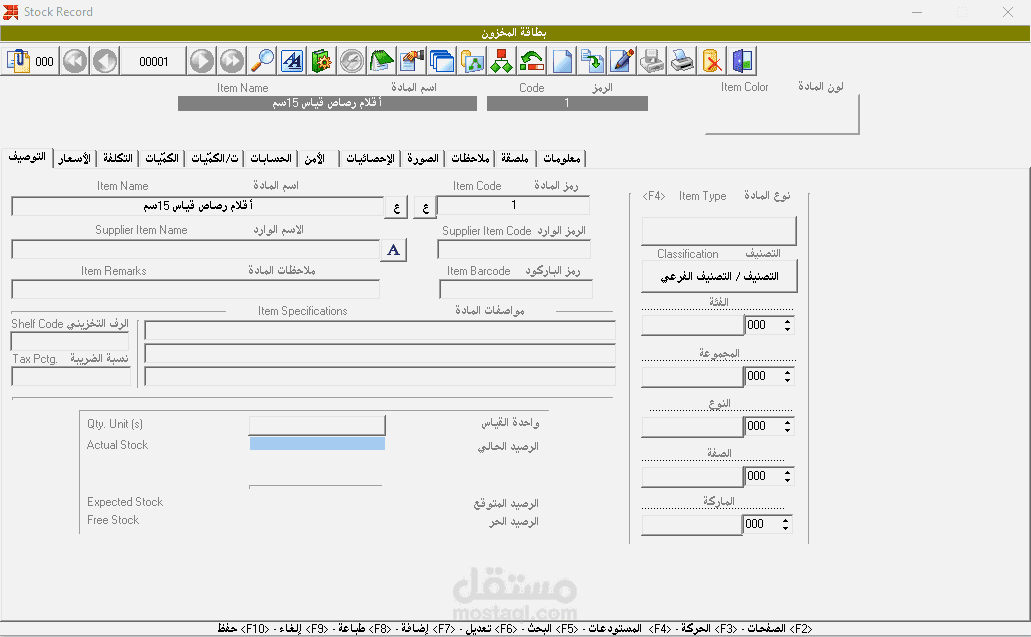Click the gray fax printer icon
This screenshot has width=1031, height=637.
[x=652, y=61]
